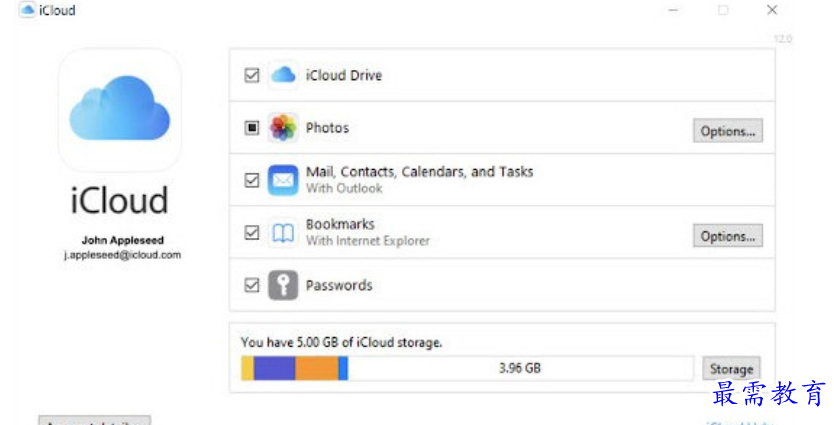The width and height of the screenshot is (834, 425).
Task: Click the j.appleseed@icloud.com email text
Action: pos(122,255)
